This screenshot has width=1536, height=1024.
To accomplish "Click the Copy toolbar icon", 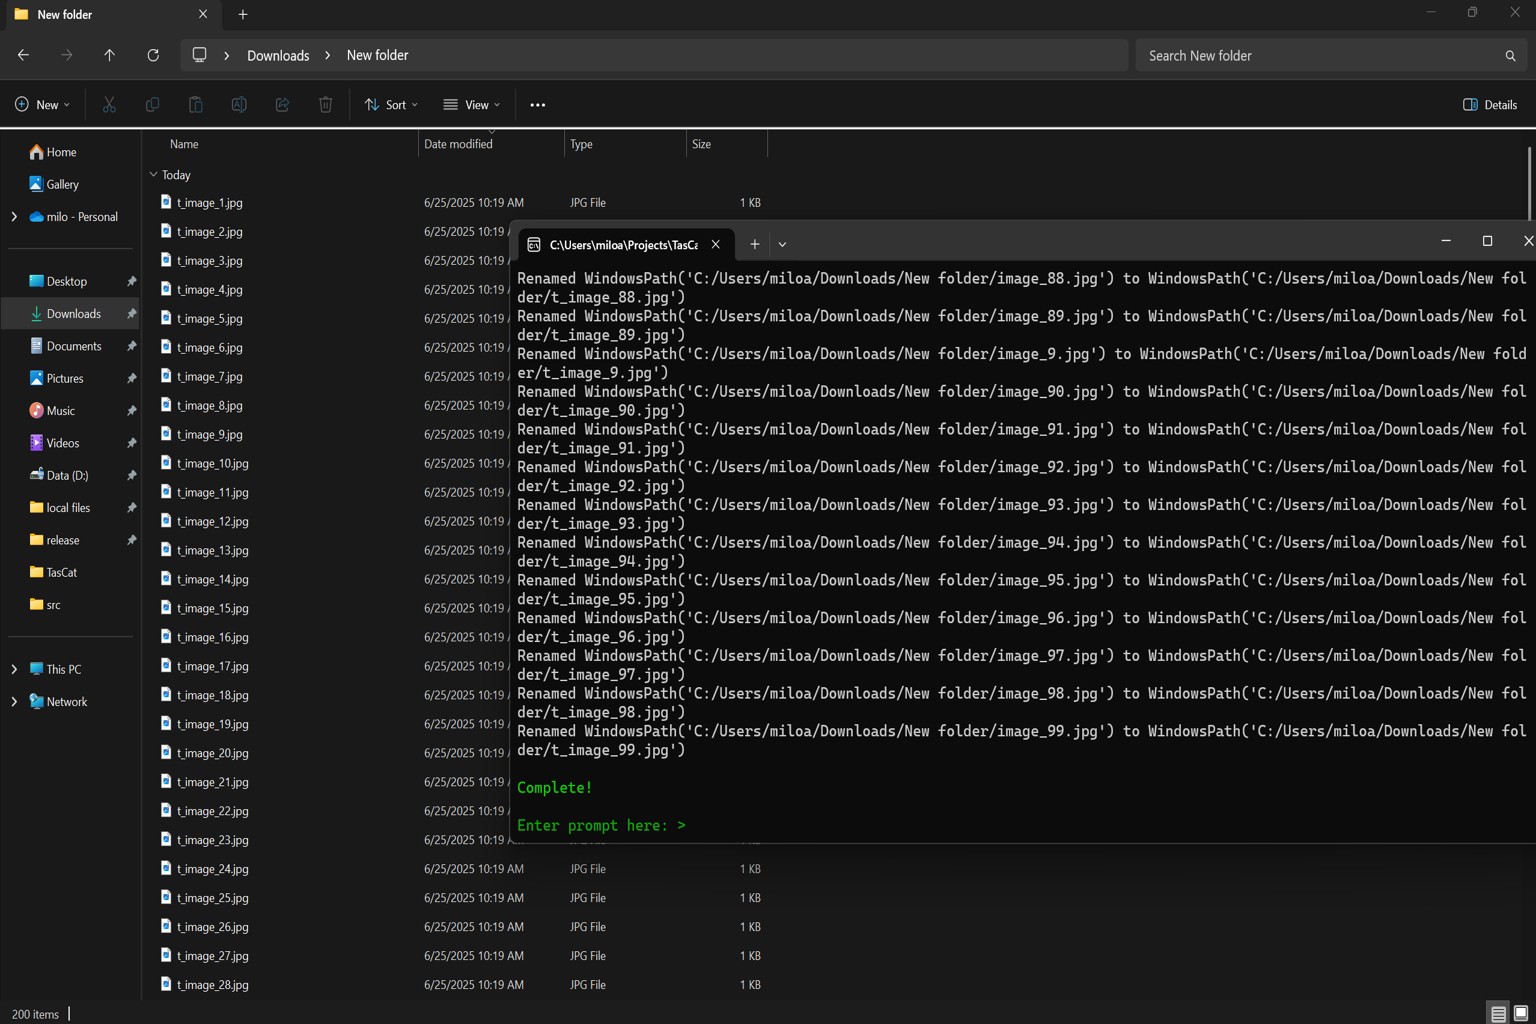I will 152,104.
